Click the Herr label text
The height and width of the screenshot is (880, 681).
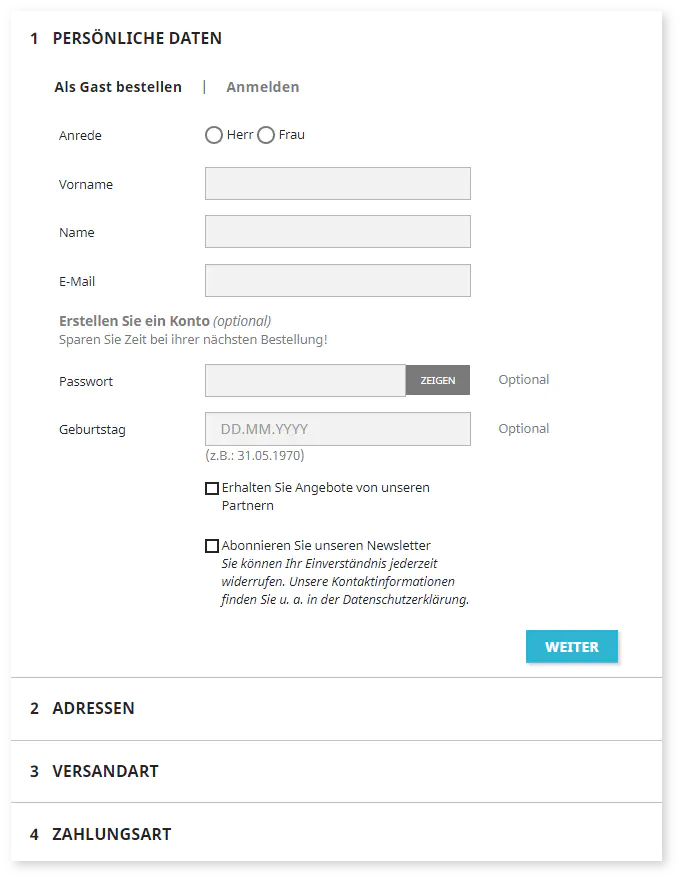240,135
